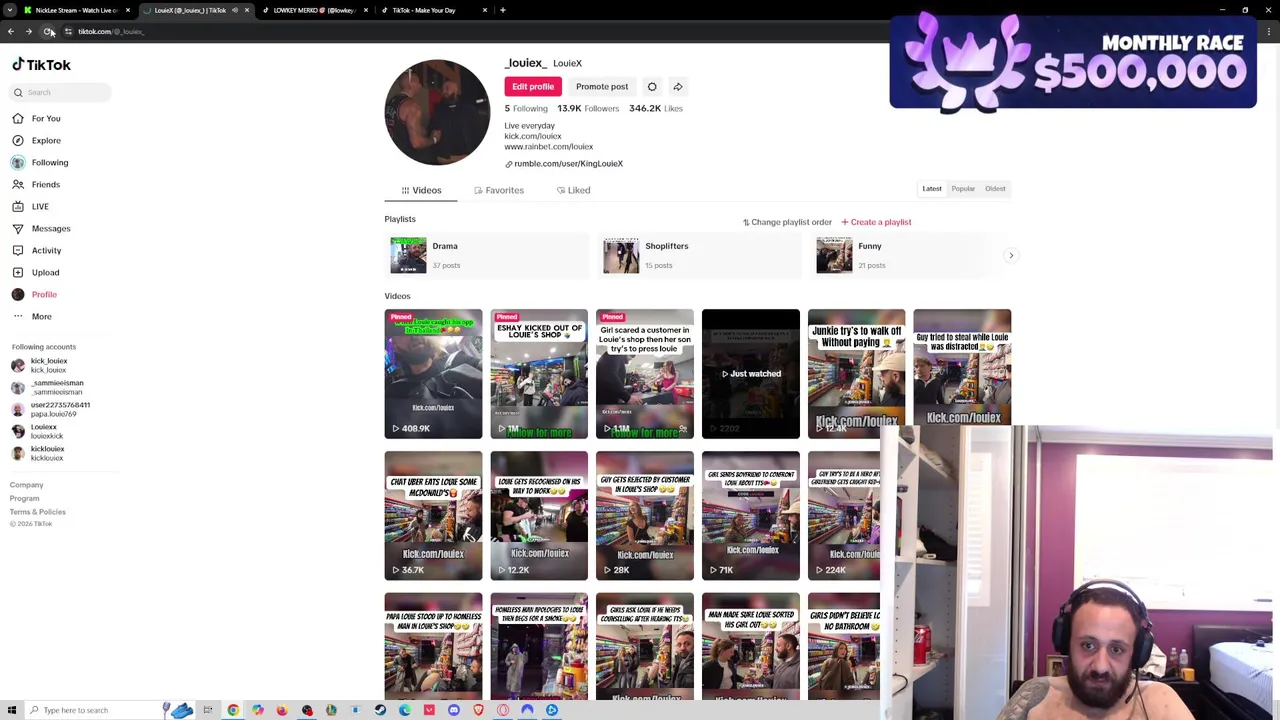The image size is (1280, 720).
Task: Open Firefox from the taskbar
Action: [282, 710]
